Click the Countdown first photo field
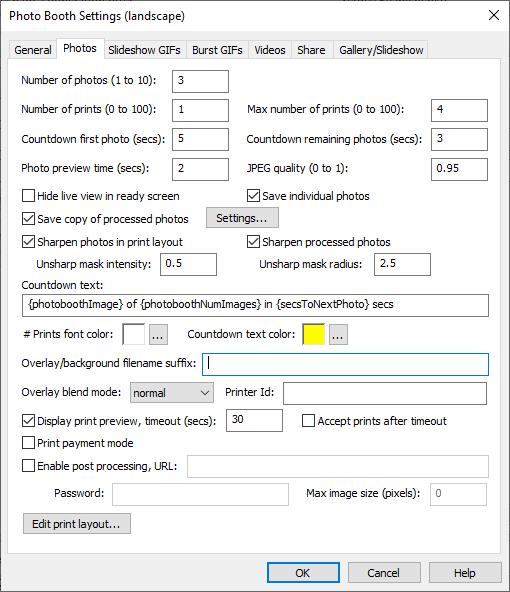Image resolution: width=510 pixels, height=592 pixels. point(200,139)
